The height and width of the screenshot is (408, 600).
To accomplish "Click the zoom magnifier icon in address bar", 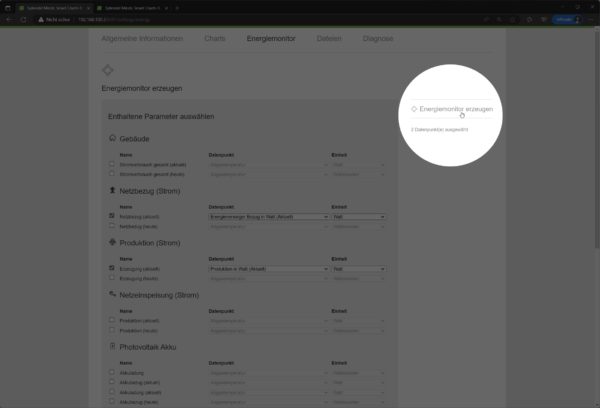I will 499,20.
